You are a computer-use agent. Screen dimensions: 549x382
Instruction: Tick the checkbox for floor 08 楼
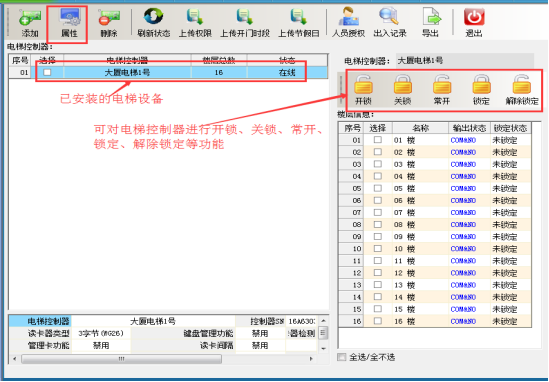pos(378,224)
